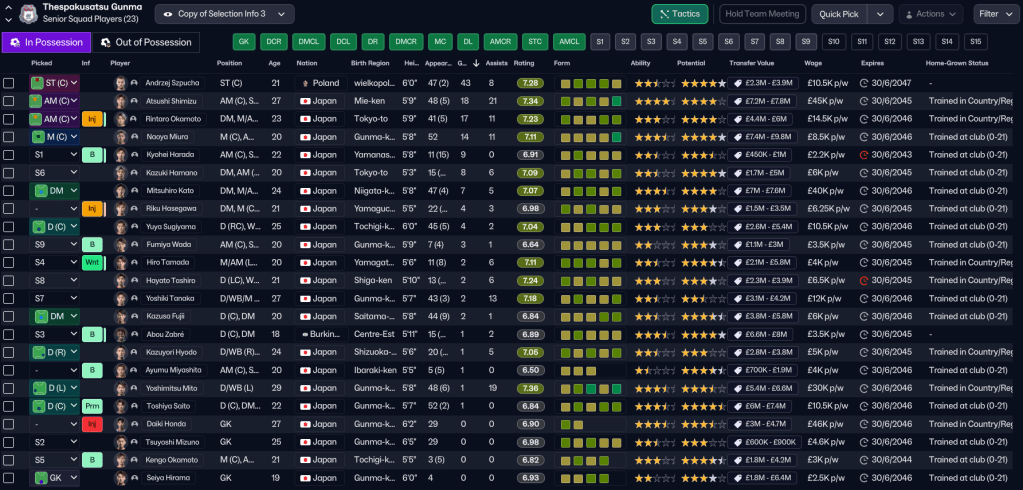Image resolution: width=1023 pixels, height=490 pixels.
Task: Tick the checkbox for Andrzej Szpucha
Action: tap(9, 83)
